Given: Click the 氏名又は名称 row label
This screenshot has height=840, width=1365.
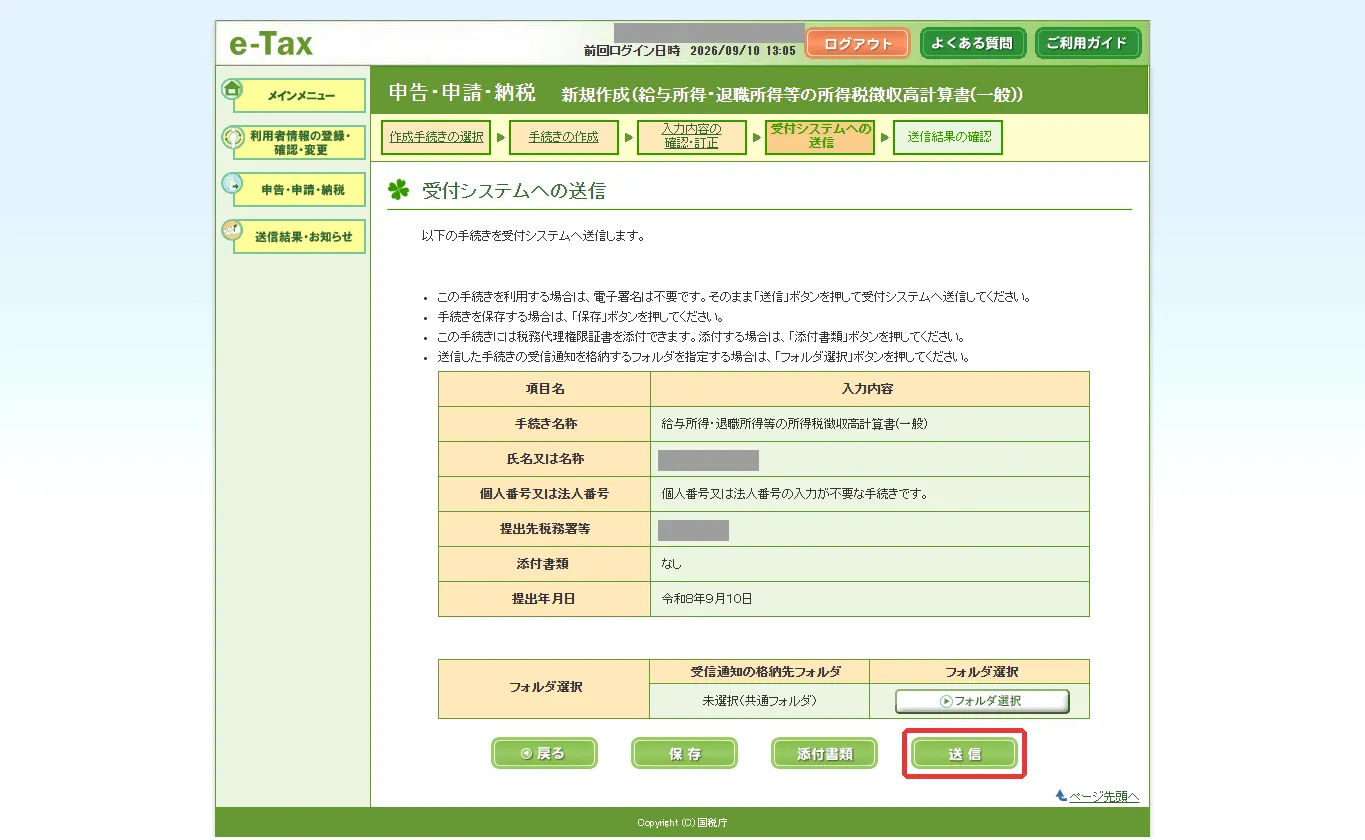Looking at the screenshot, I should click(x=544, y=459).
